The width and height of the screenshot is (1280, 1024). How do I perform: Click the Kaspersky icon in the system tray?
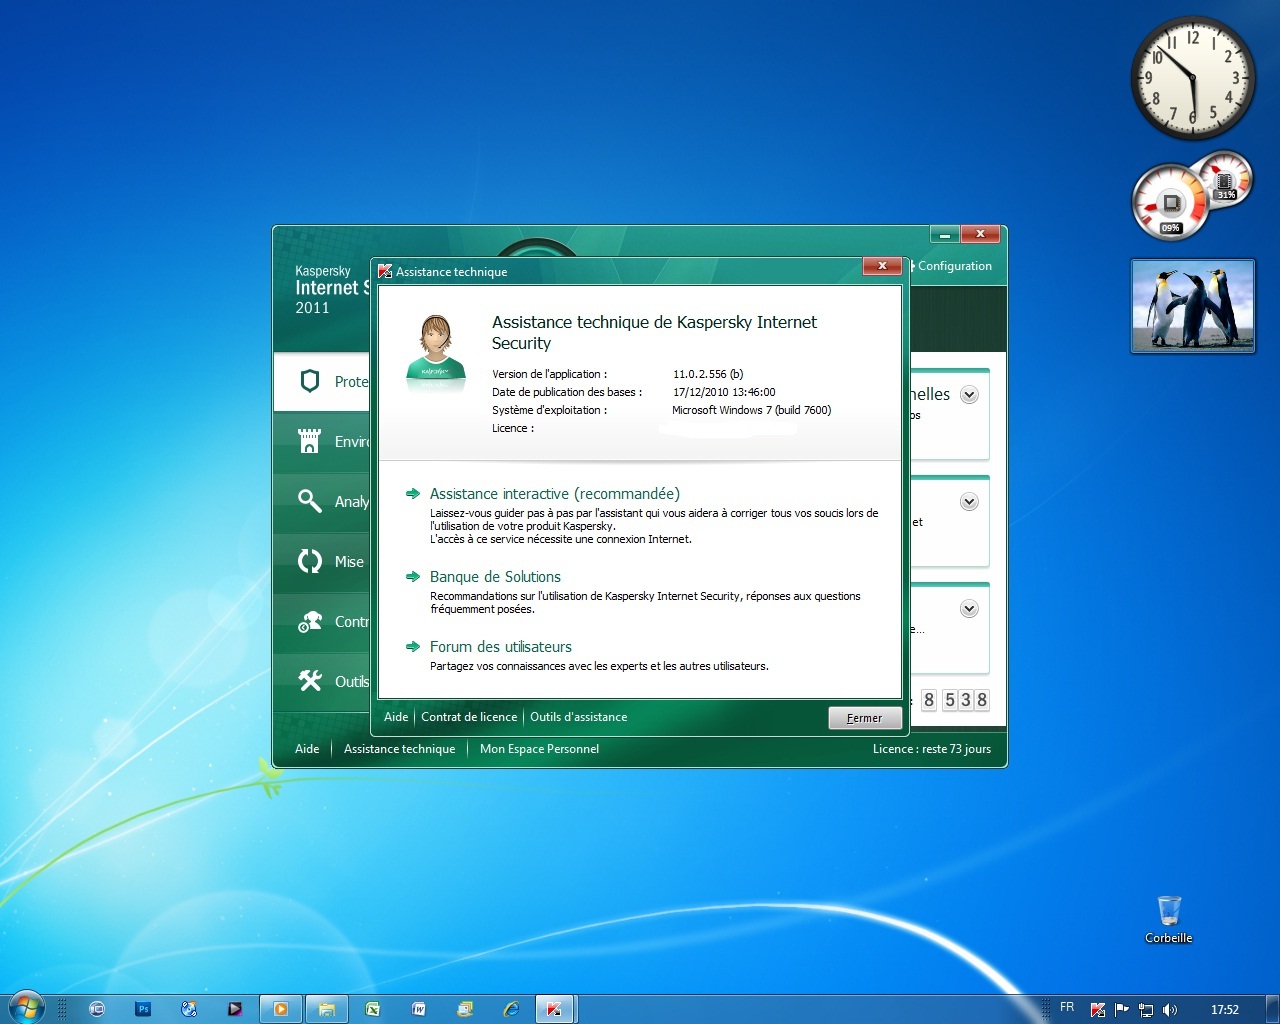click(1098, 1010)
